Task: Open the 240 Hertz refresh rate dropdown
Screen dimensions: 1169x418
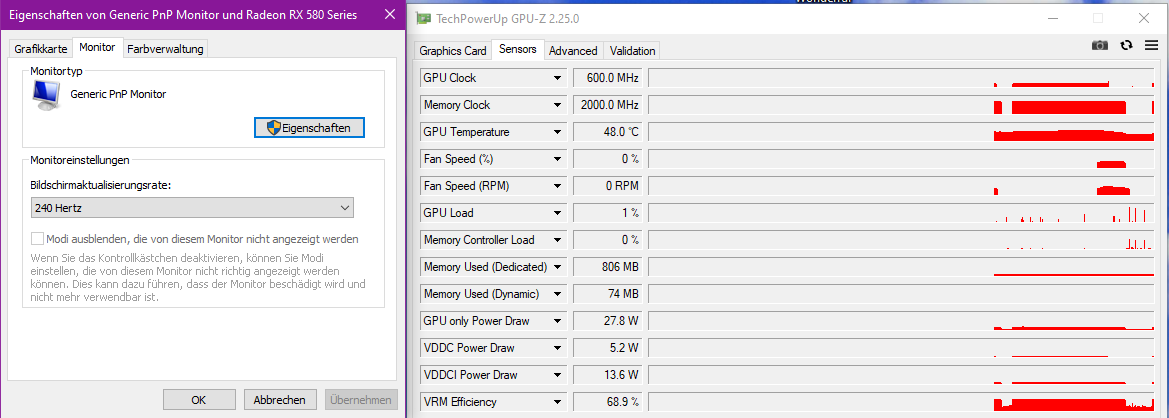Action: [x=192, y=209]
